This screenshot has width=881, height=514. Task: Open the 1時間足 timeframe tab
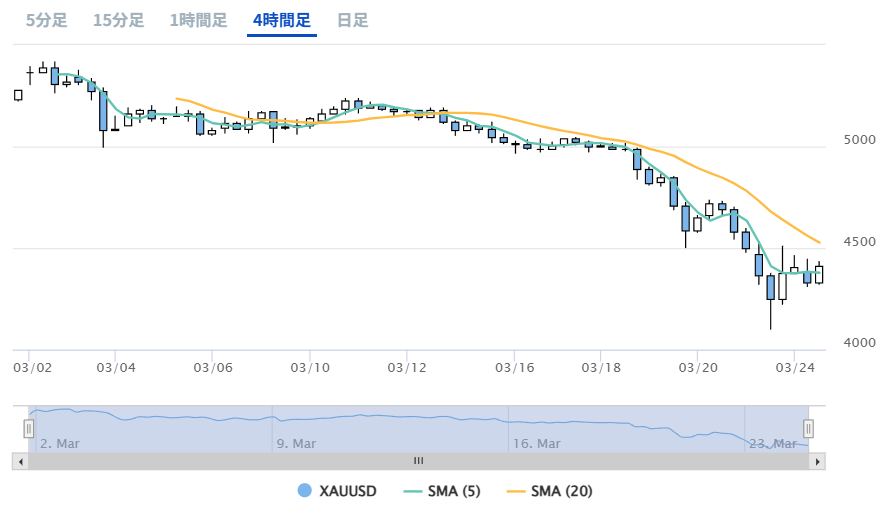click(198, 20)
